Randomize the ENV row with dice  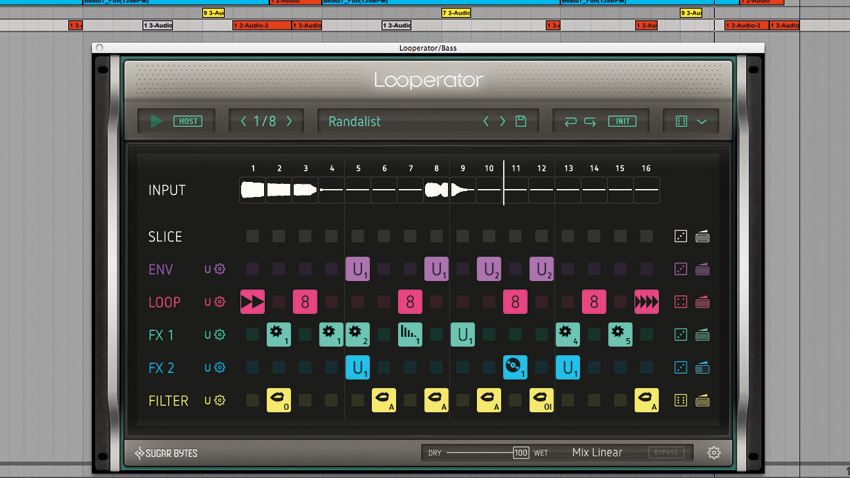tap(680, 269)
